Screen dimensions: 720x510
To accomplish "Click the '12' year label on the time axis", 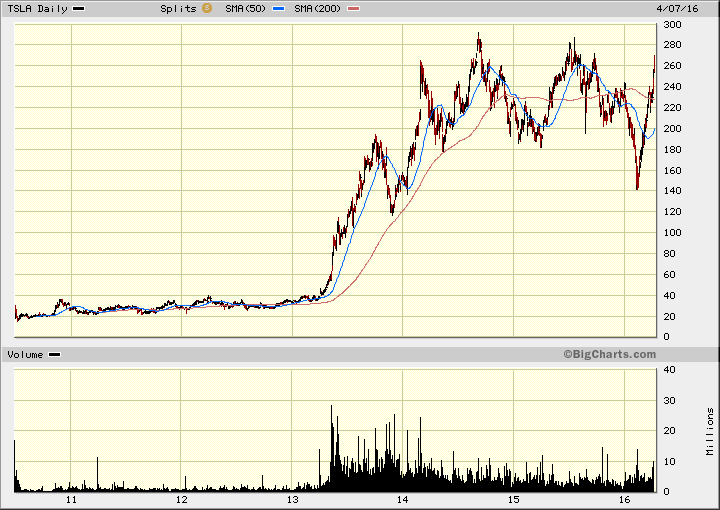I will click(181, 499).
